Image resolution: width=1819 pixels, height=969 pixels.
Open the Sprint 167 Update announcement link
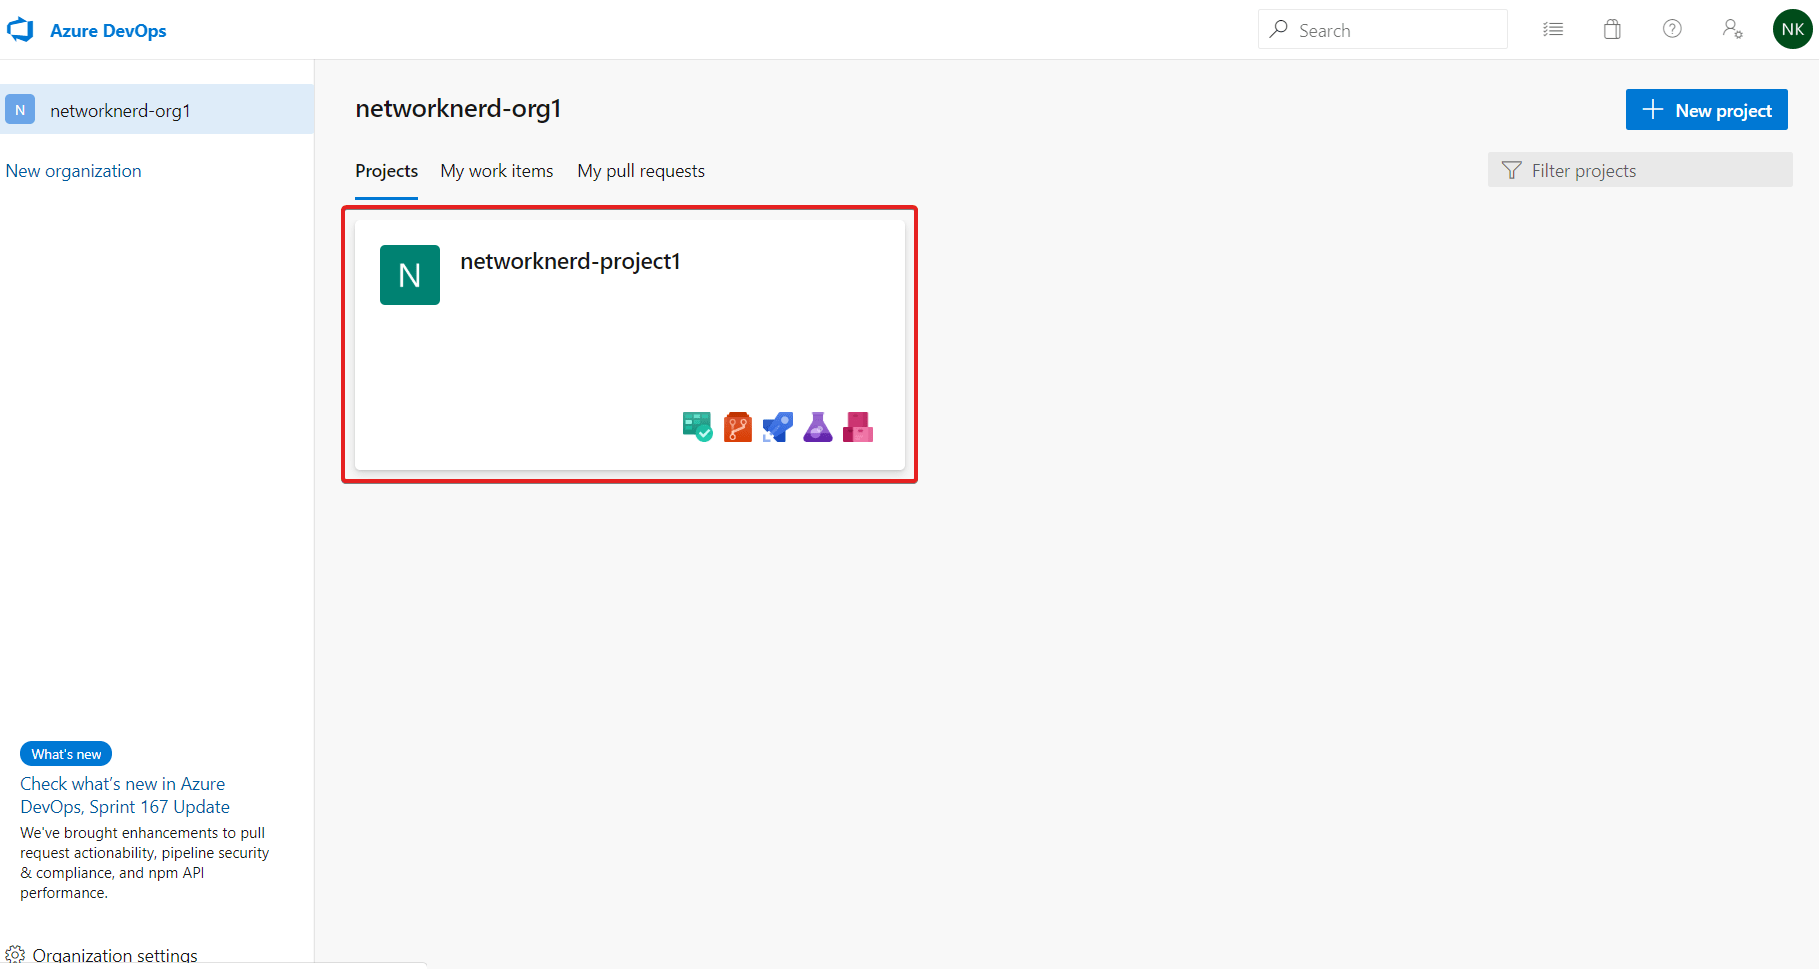point(124,794)
